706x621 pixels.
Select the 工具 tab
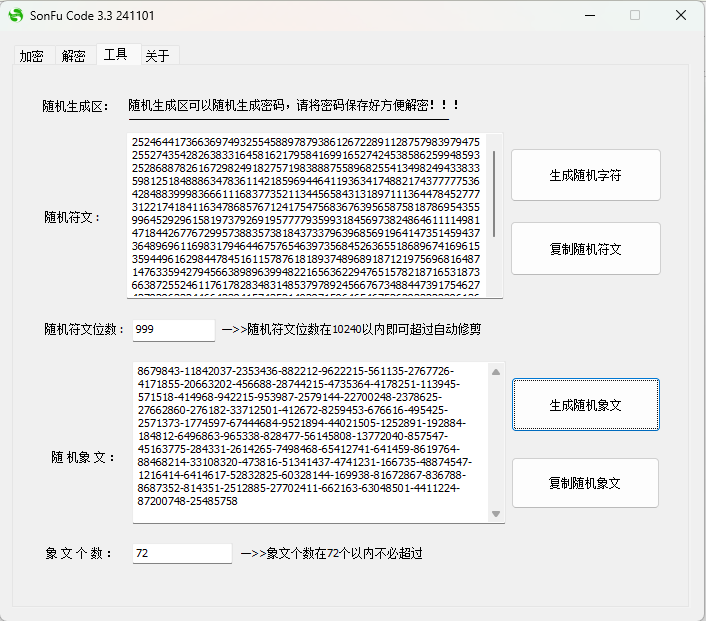(115, 54)
